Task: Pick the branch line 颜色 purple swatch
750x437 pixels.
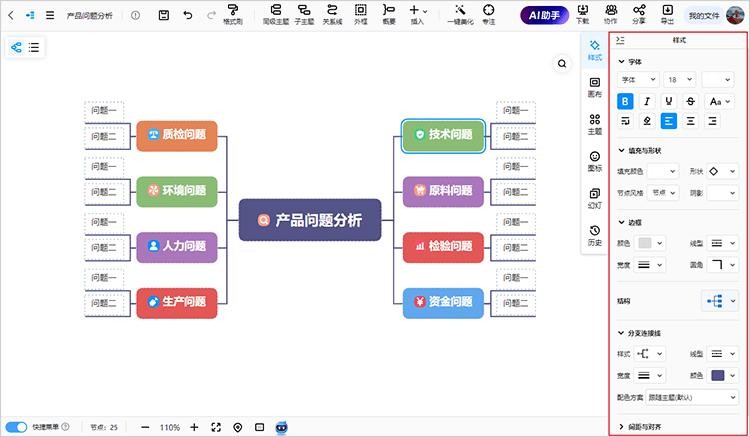Action: [717, 375]
